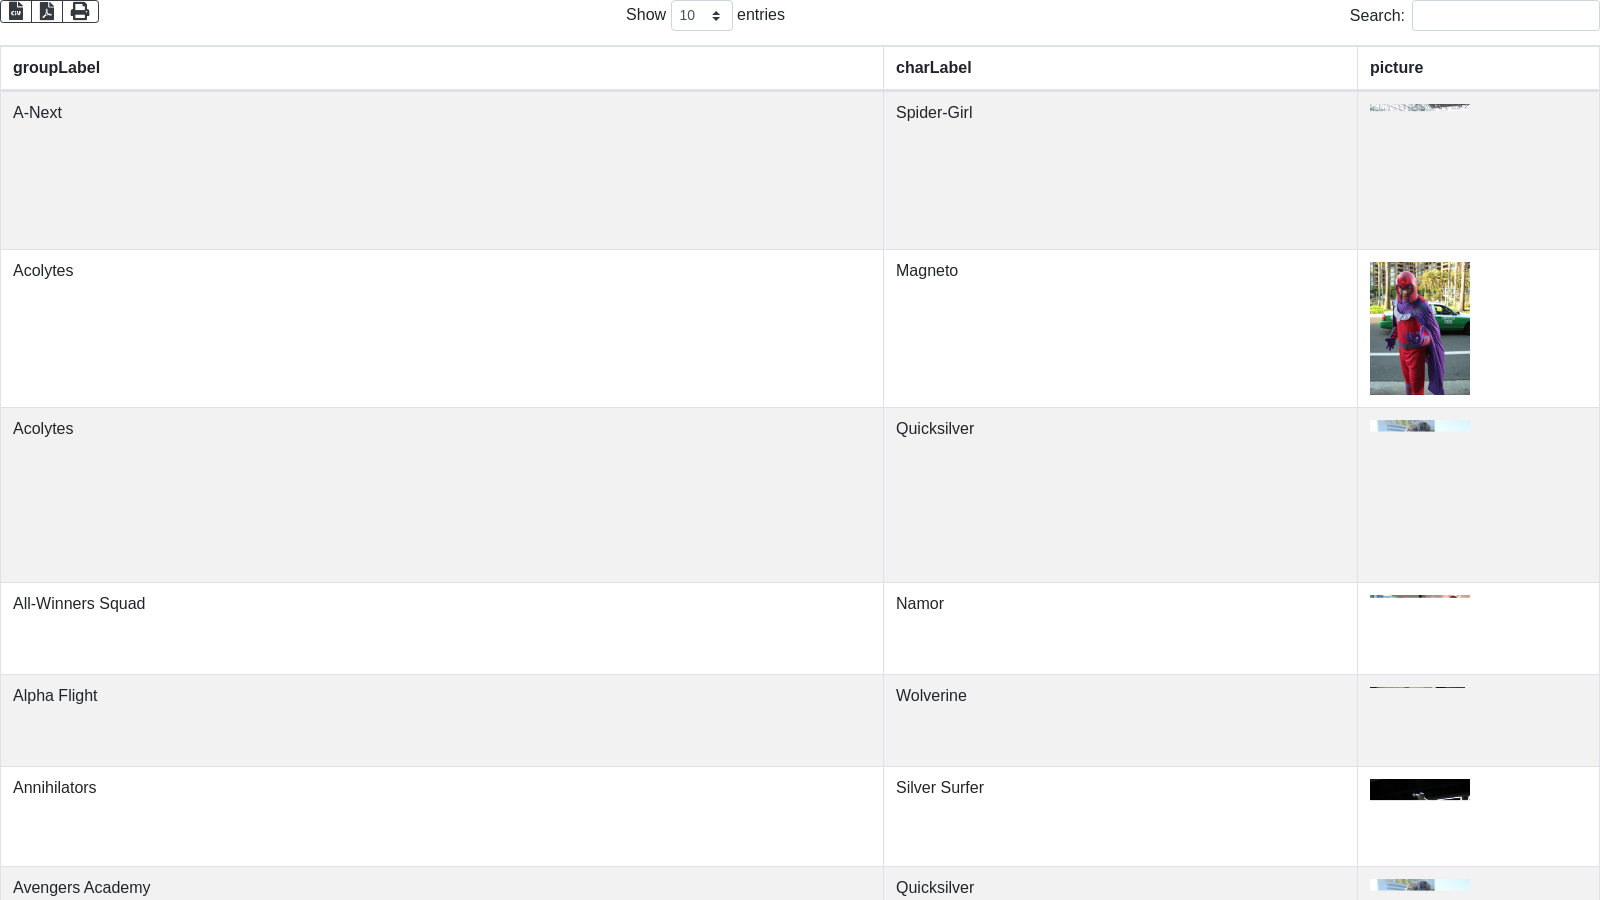Export table as CSV file
Screen dimensions: 1600x900
[16, 11]
